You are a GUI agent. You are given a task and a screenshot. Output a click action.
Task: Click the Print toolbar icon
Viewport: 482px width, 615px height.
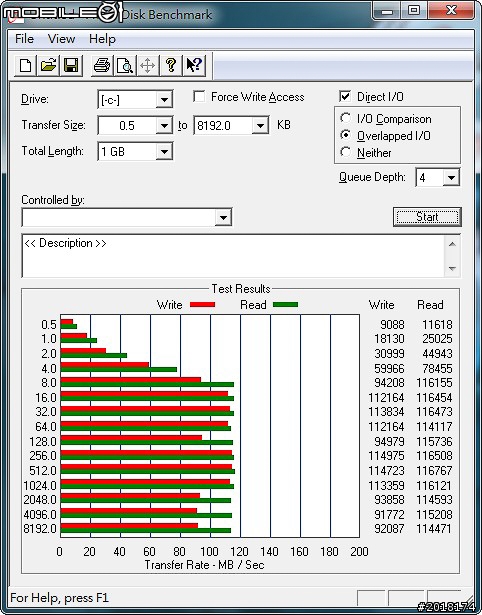(x=102, y=65)
